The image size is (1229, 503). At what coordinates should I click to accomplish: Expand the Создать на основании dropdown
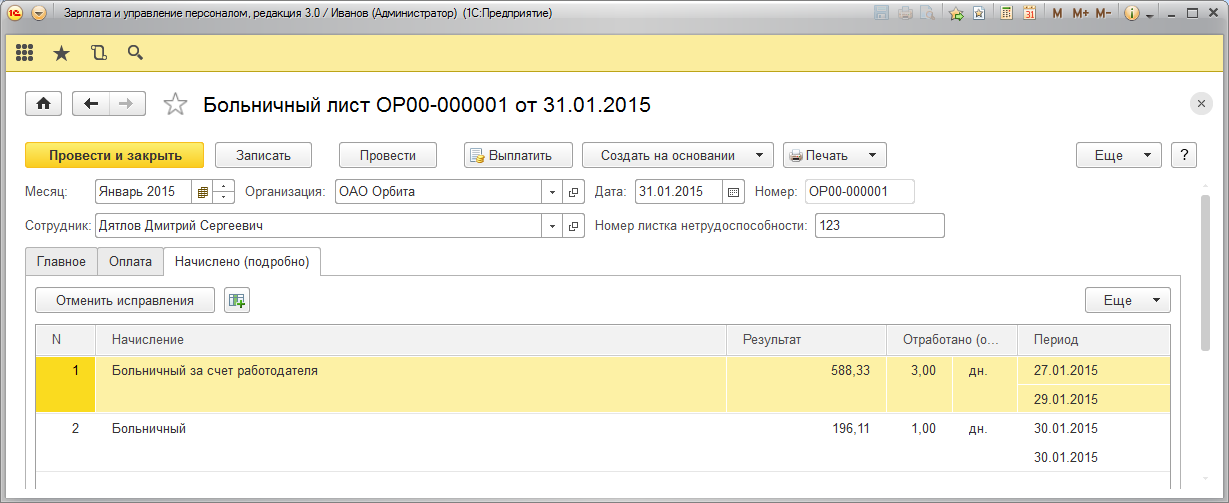pos(759,155)
